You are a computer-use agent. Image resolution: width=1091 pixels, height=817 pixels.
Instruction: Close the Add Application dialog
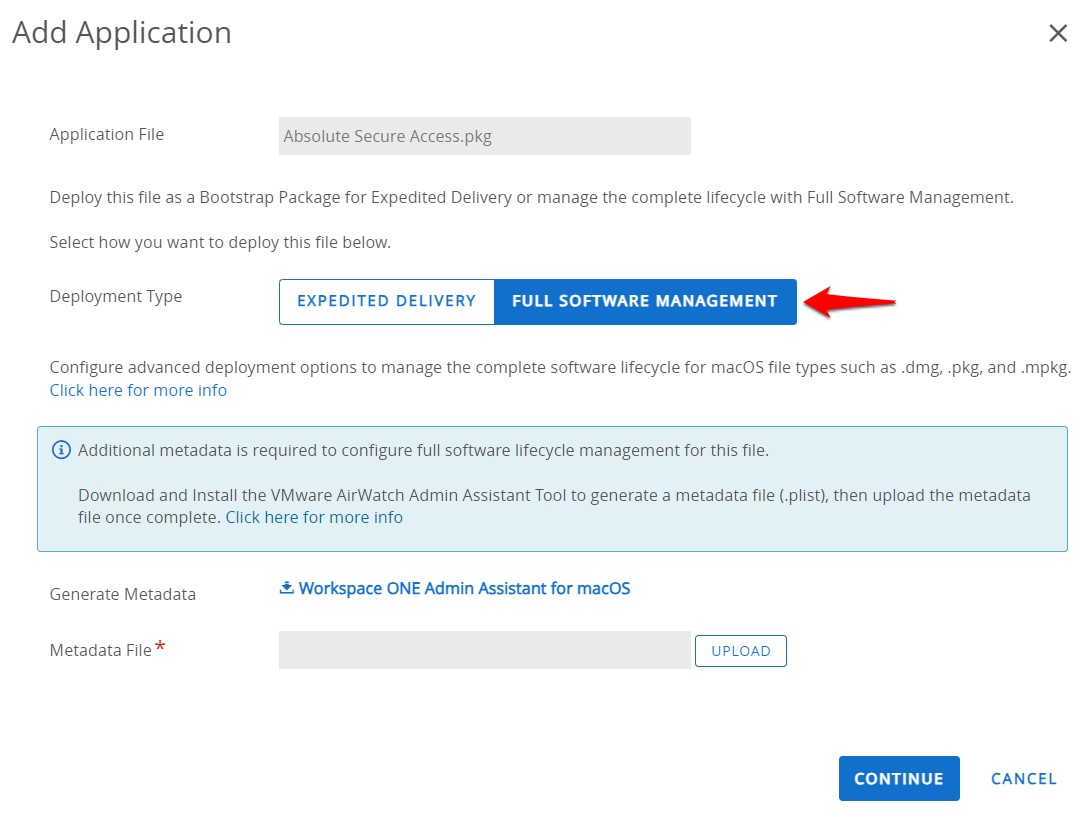(1058, 33)
